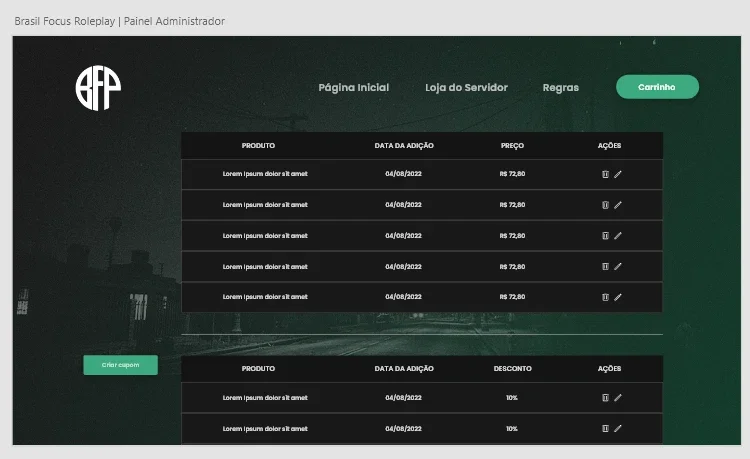The image size is (750, 459).
Task: Select the DESCONTO column header
Action: click(x=512, y=369)
